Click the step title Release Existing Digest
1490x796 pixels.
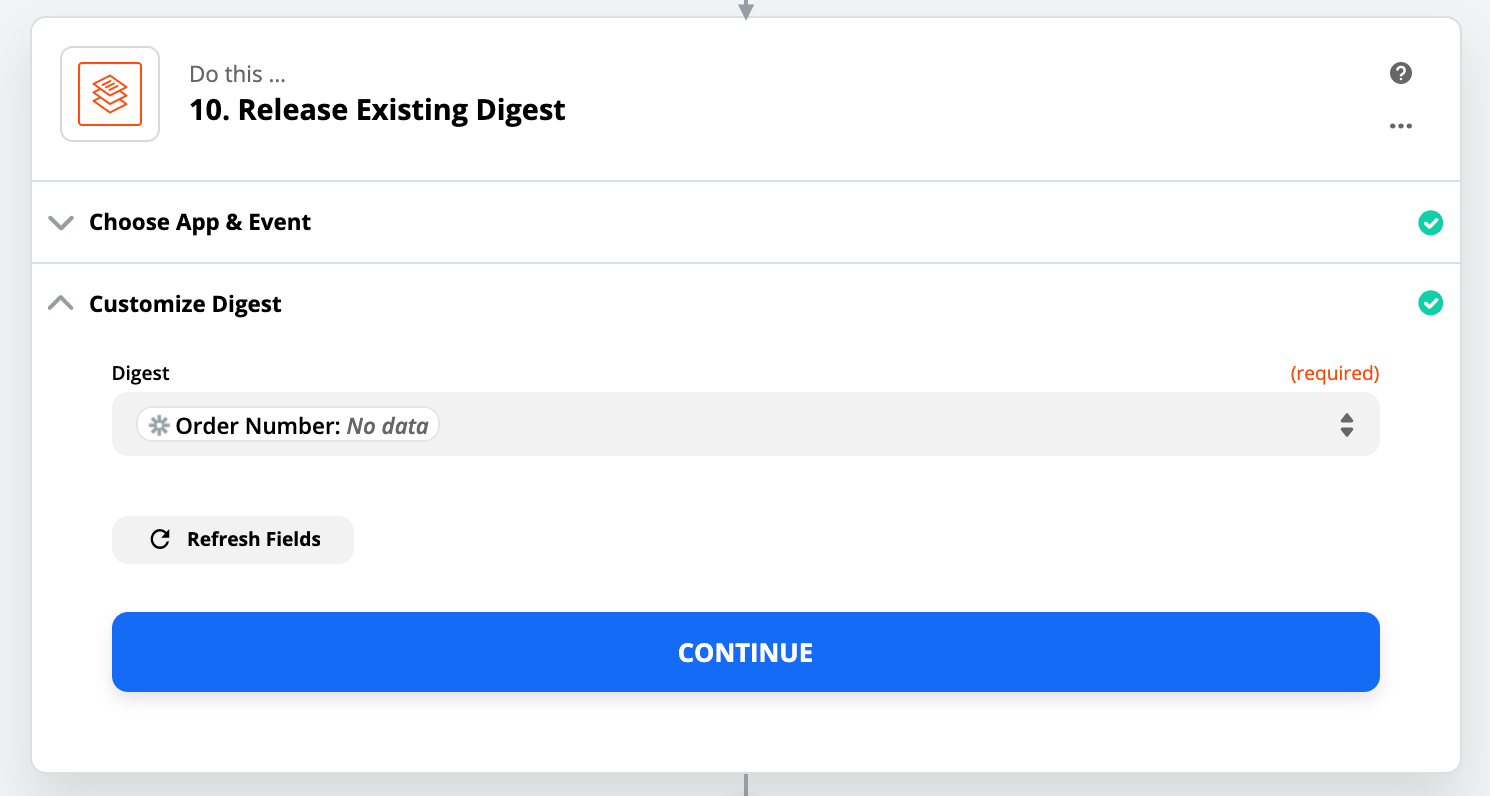(377, 110)
